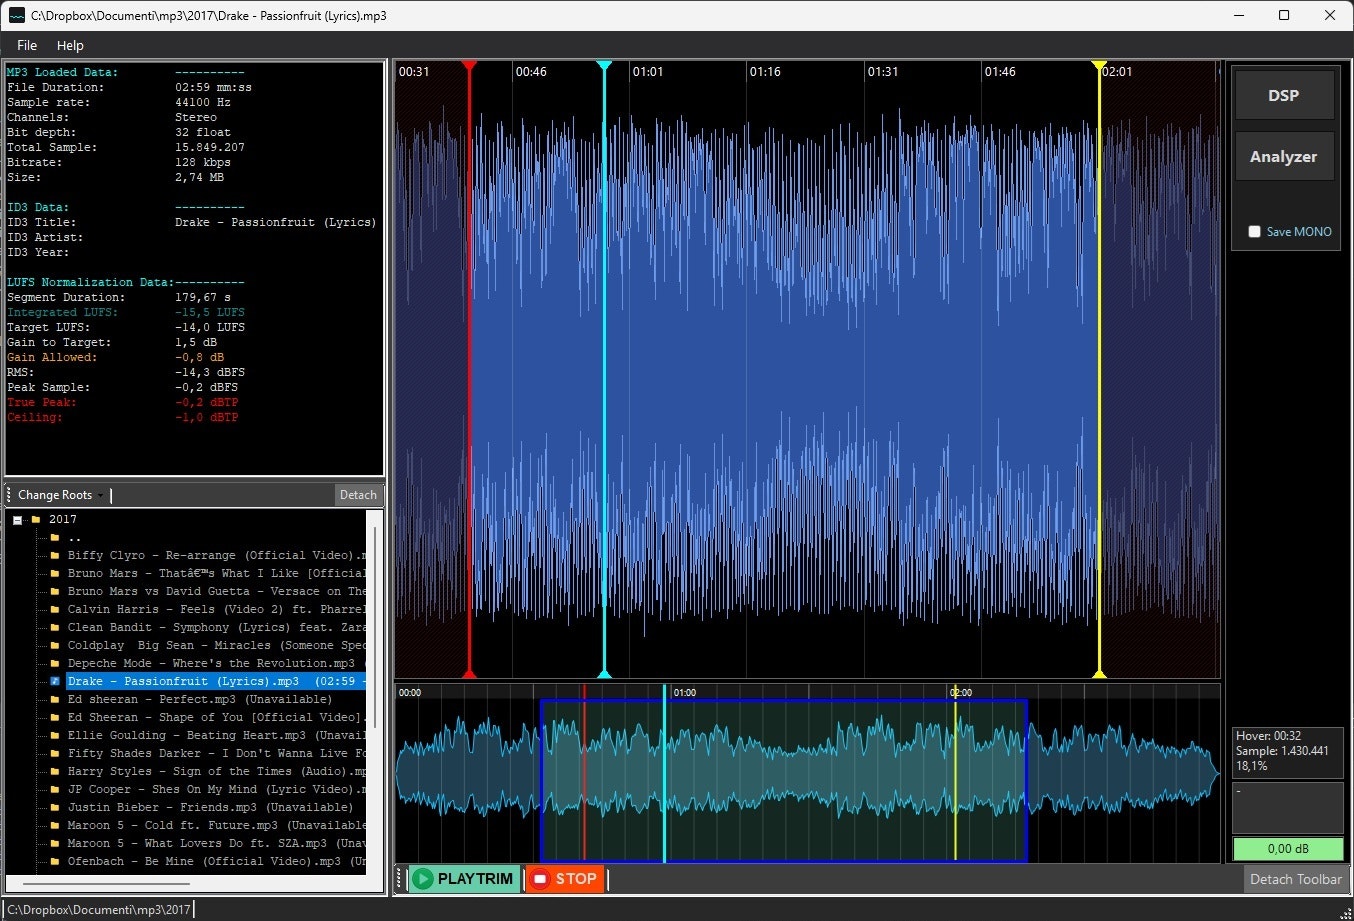Click the yellow trim end marker handle
Viewport: 1354px width, 921px height.
pos(1099,66)
